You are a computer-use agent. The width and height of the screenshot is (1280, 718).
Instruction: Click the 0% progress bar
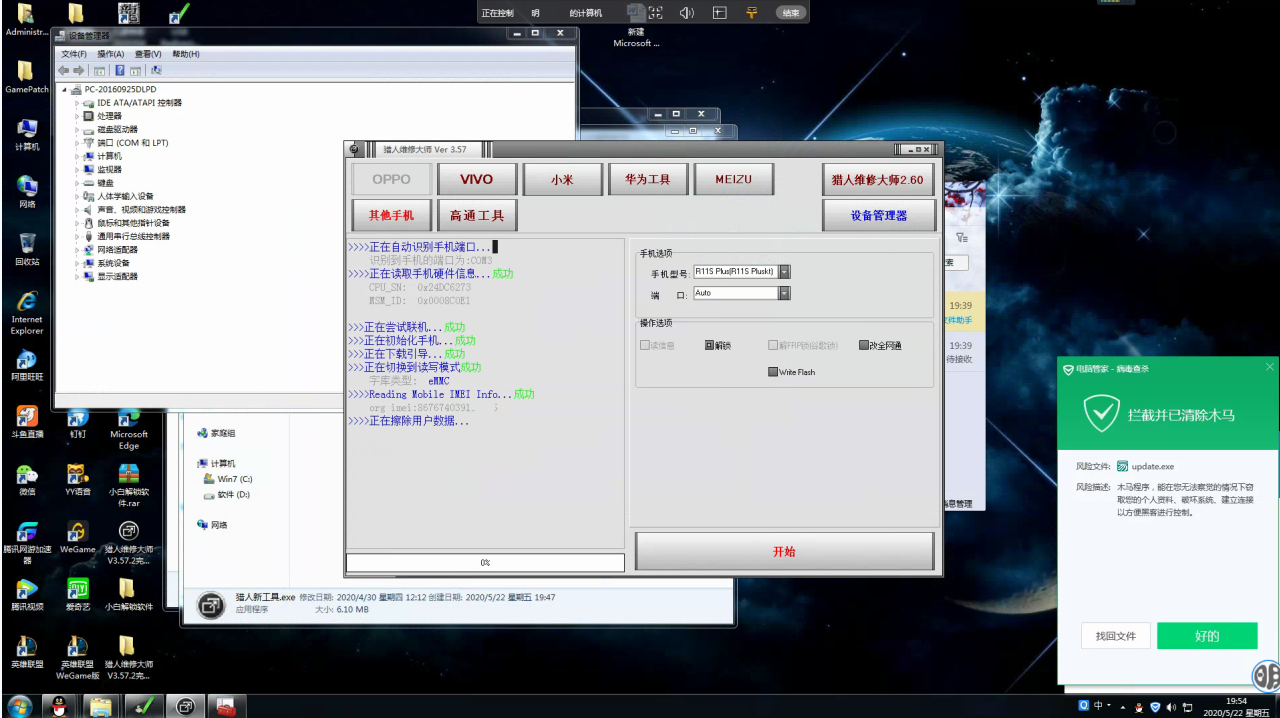pyautogui.click(x=485, y=563)
